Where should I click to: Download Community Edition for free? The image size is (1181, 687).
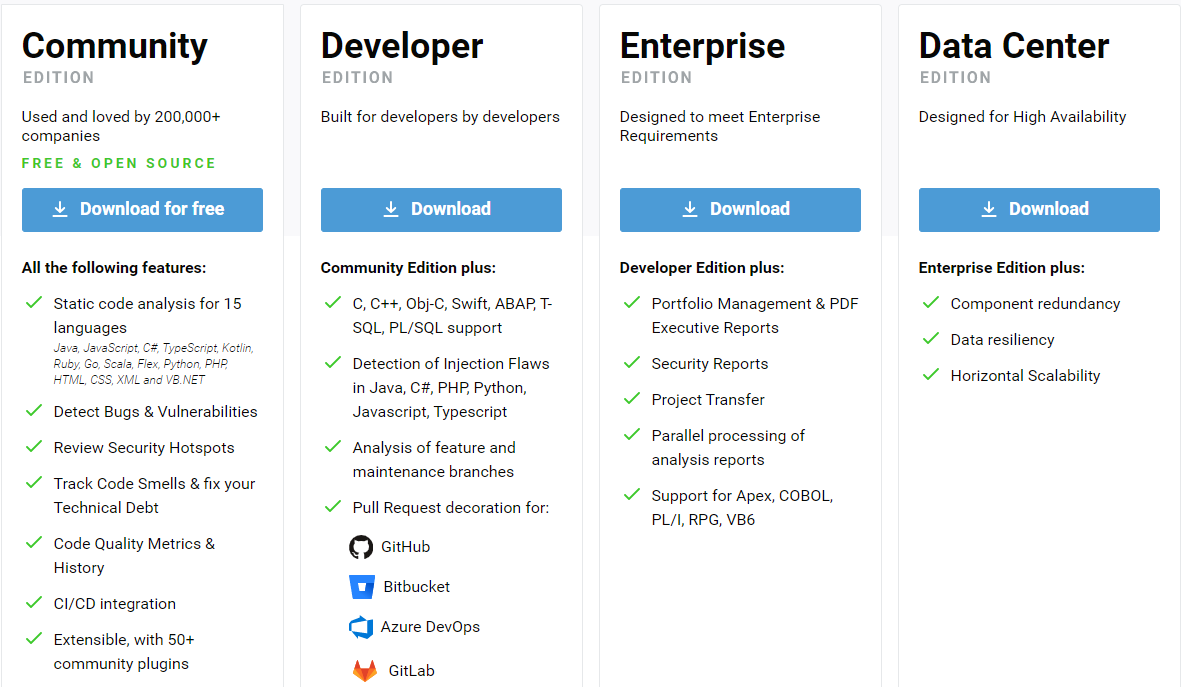pos(142,209)
